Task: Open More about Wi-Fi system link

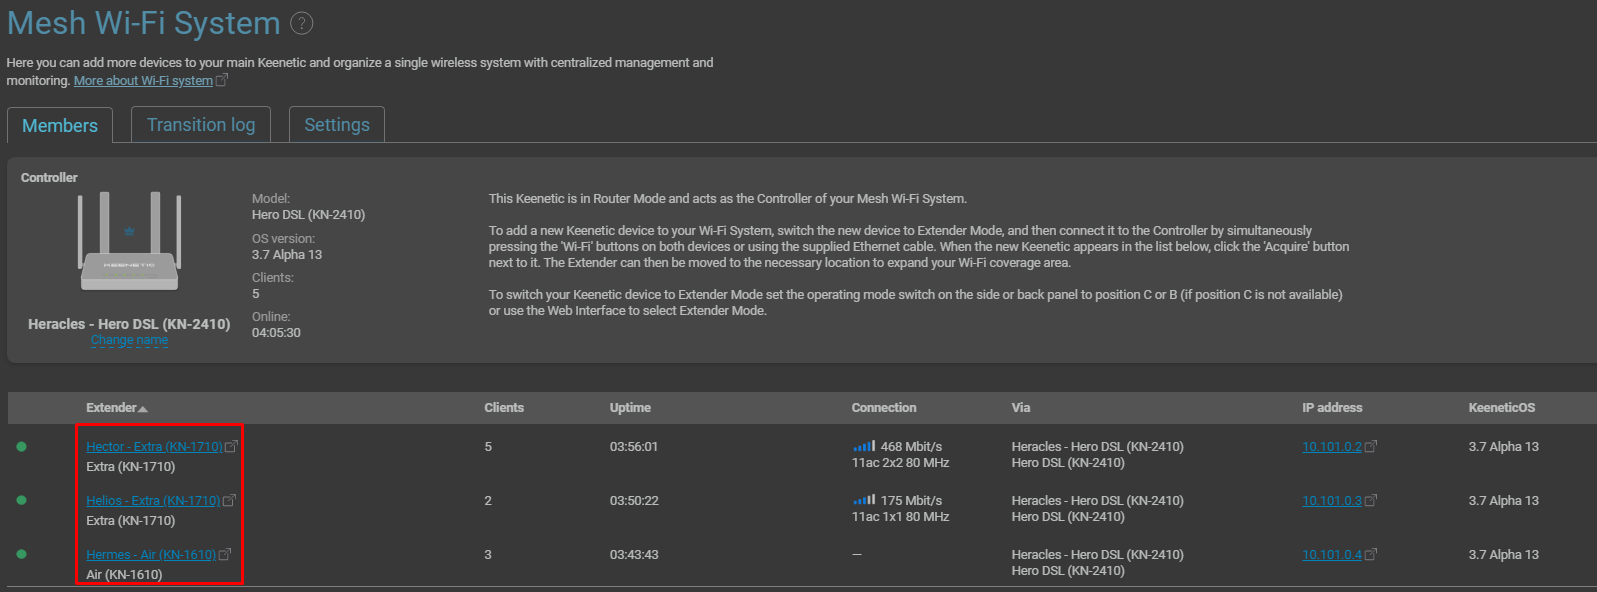Action: 143,81
